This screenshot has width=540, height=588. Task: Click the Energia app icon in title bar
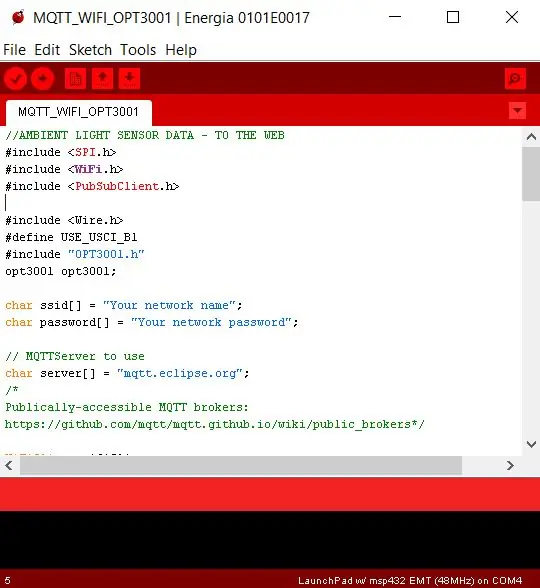pos(18,18)
